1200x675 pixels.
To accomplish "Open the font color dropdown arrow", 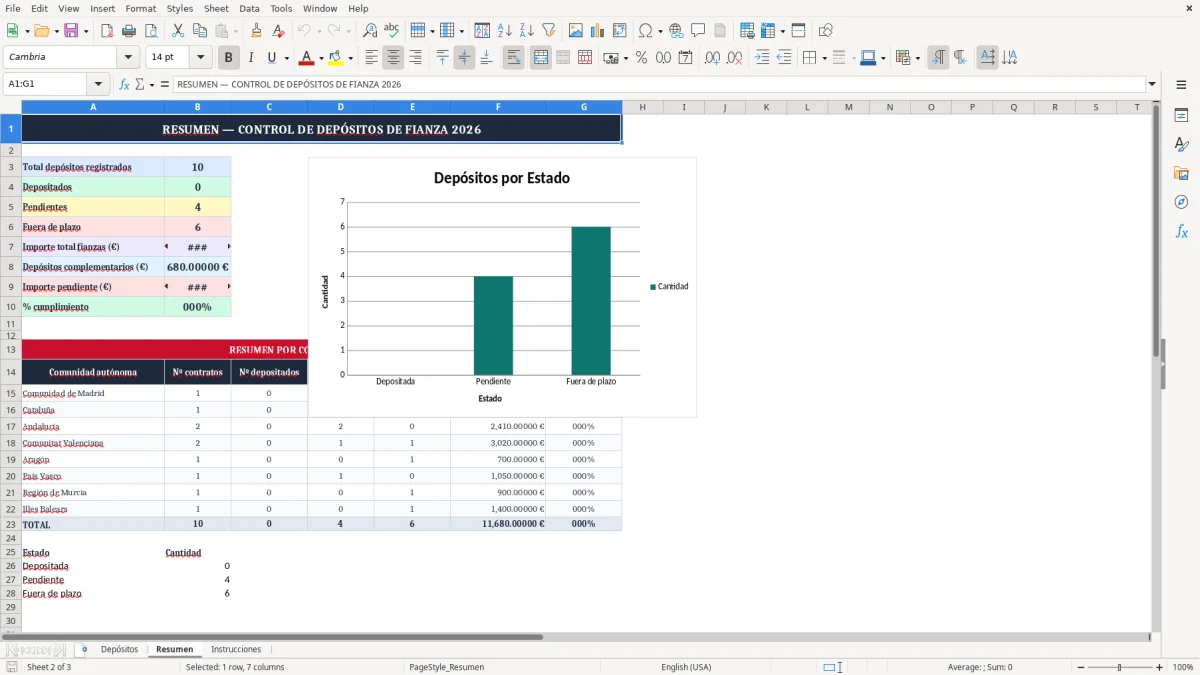I will [322, 58].
